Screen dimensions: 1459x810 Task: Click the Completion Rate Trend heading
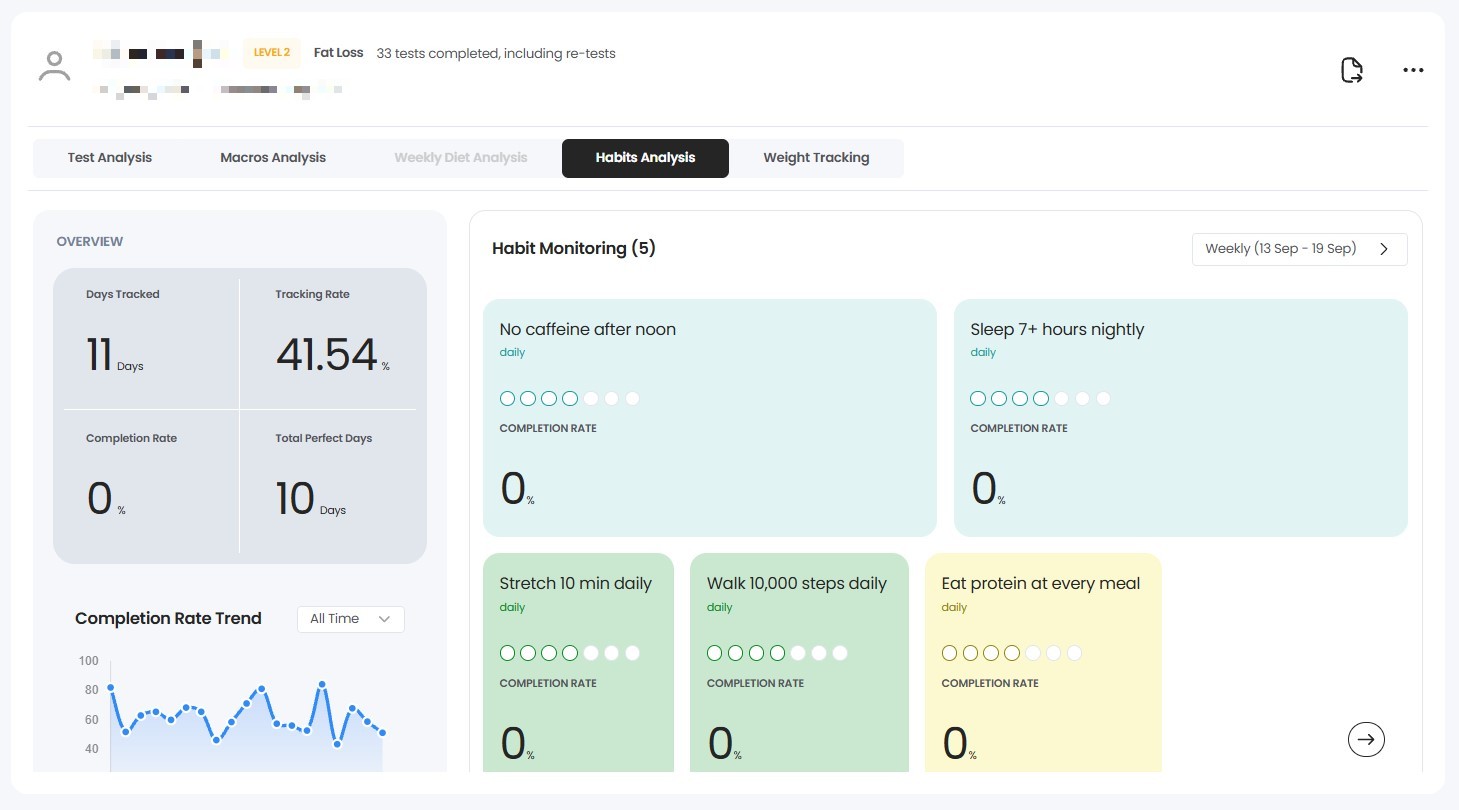pos(168,619)
